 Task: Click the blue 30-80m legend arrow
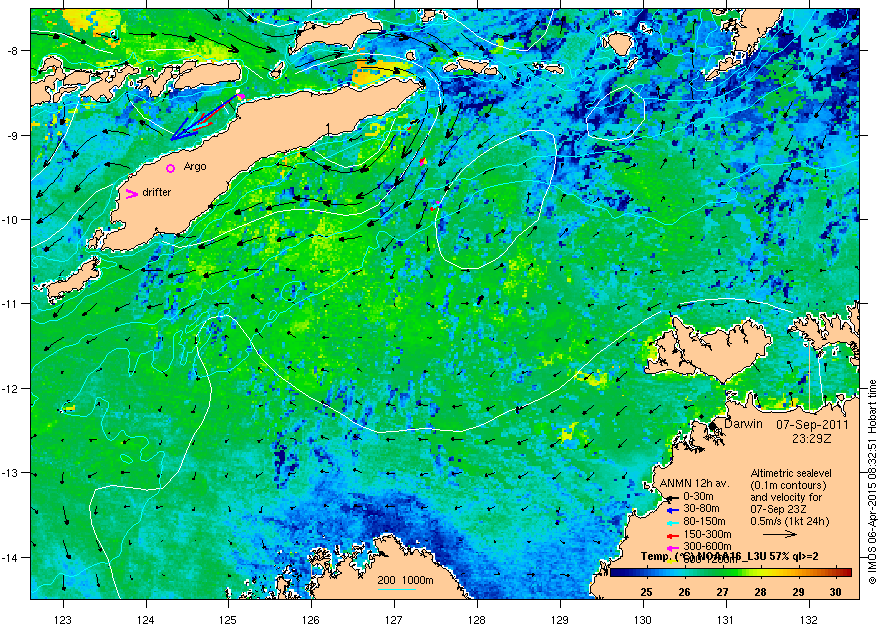pos(672,510)
